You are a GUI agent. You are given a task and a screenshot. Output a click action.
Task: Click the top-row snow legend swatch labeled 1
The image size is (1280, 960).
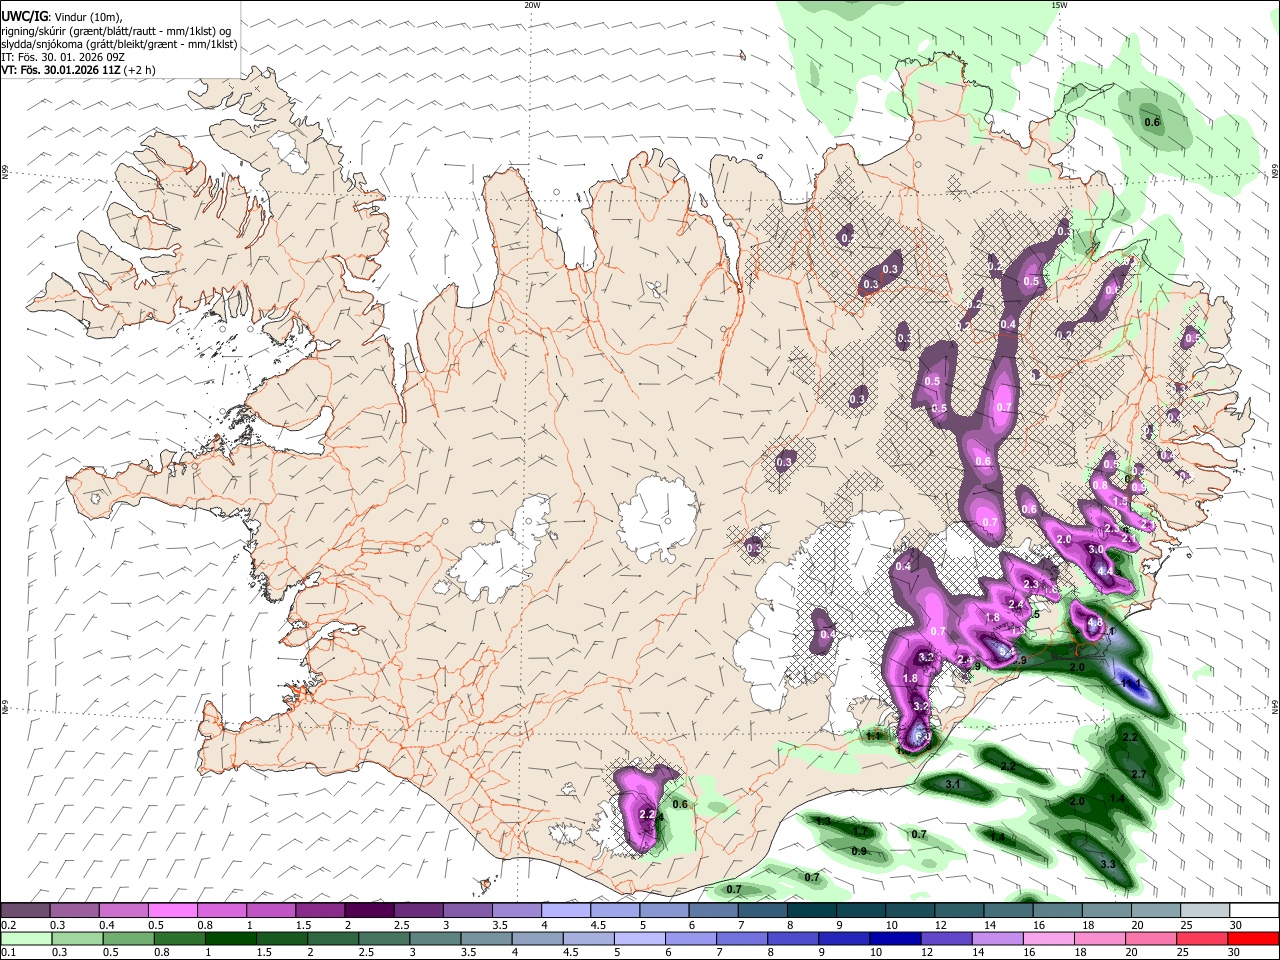pos(270,911)
